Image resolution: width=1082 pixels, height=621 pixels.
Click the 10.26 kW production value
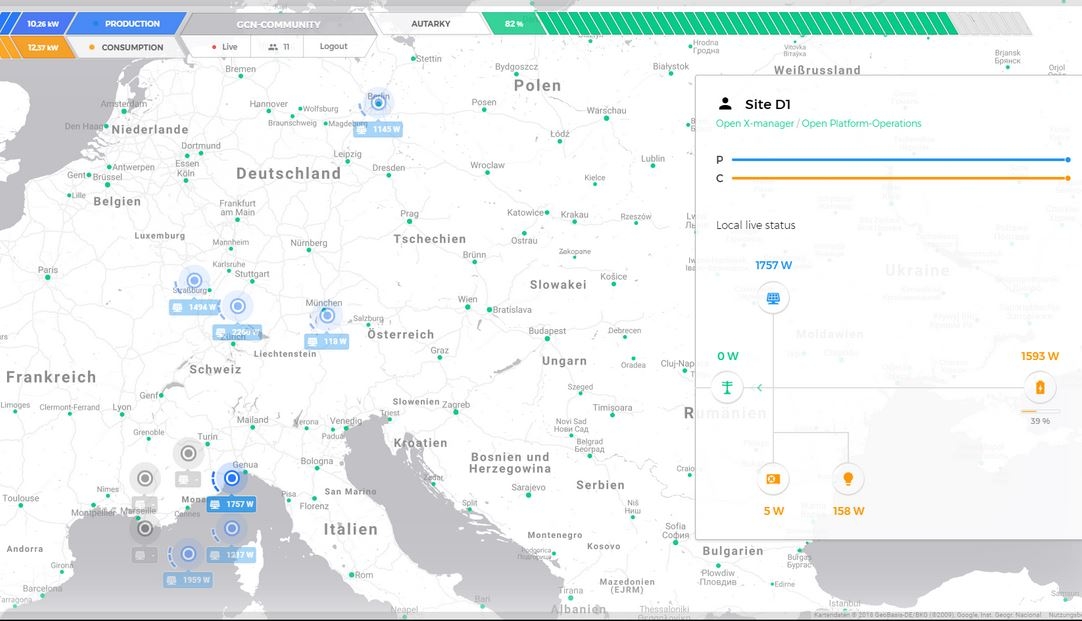(43, 23)
